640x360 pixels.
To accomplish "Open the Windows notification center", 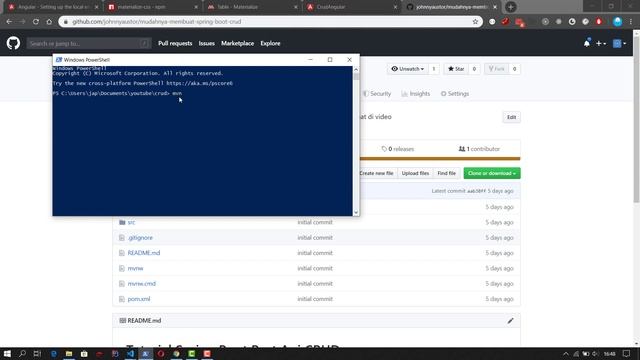I will click(x=627, y=354).
